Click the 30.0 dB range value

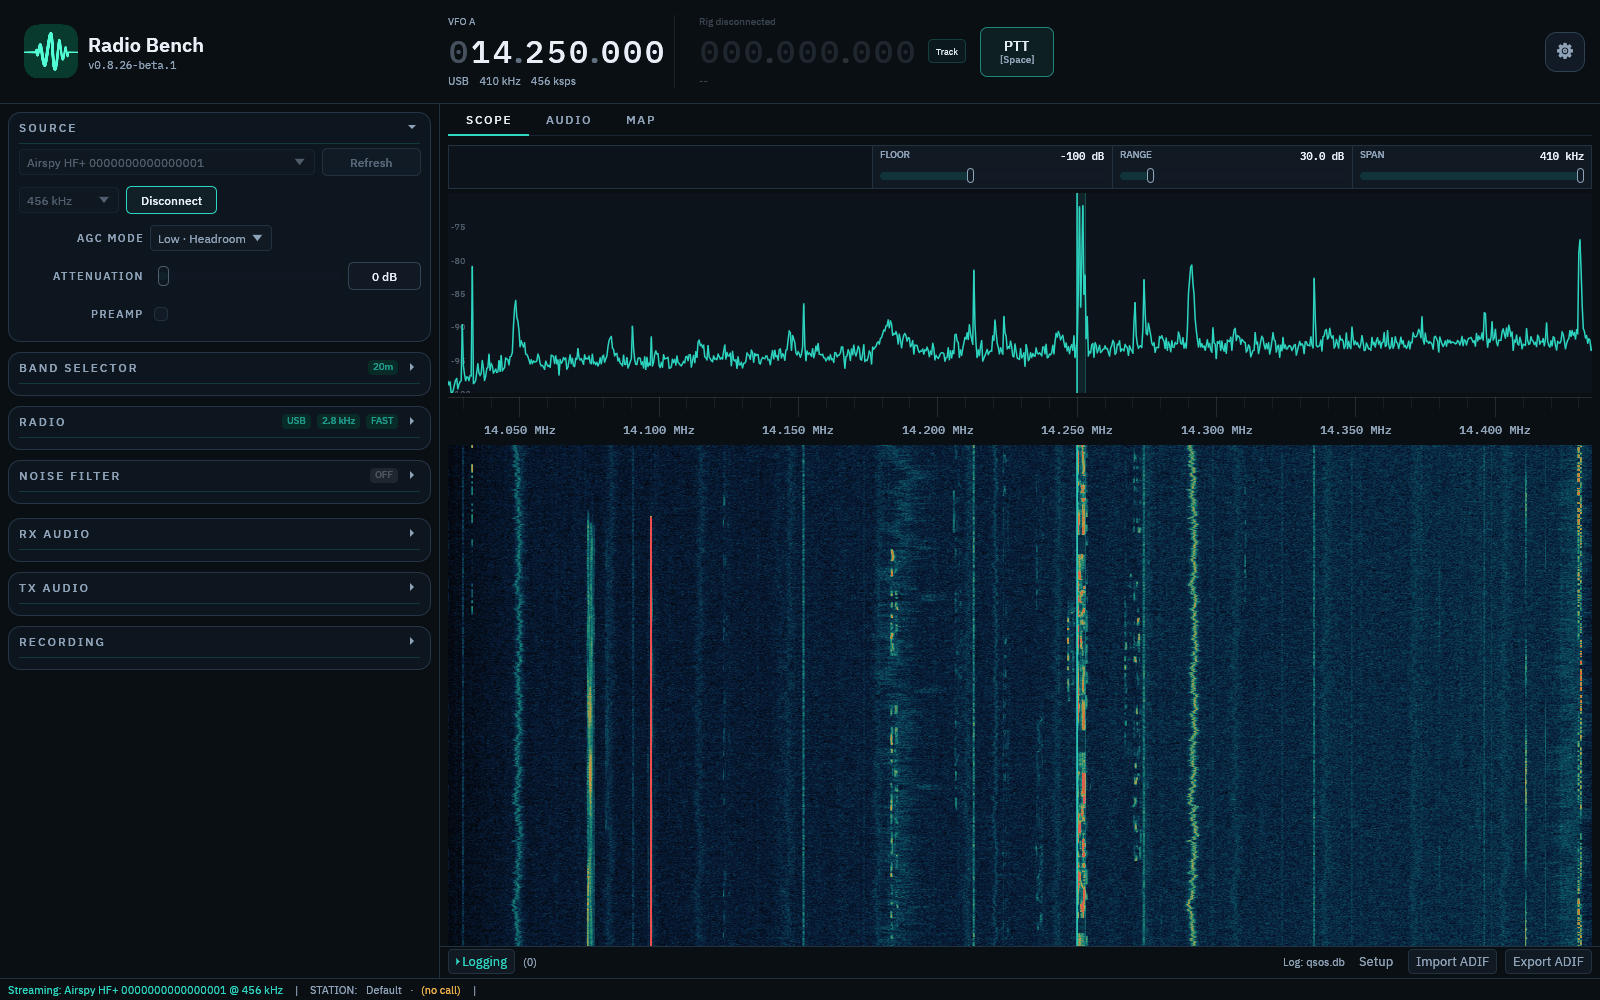pos(1322,156)
